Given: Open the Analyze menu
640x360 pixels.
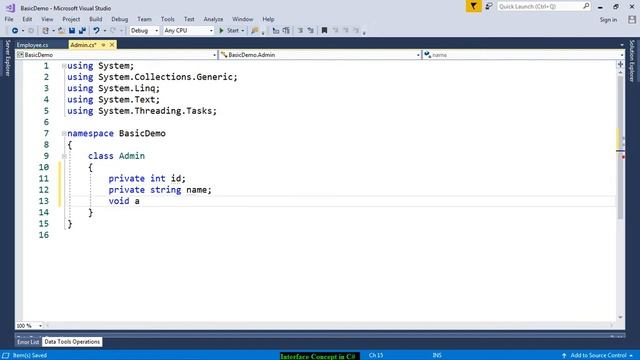Looking at the screenshot, I should coord(213,19).
